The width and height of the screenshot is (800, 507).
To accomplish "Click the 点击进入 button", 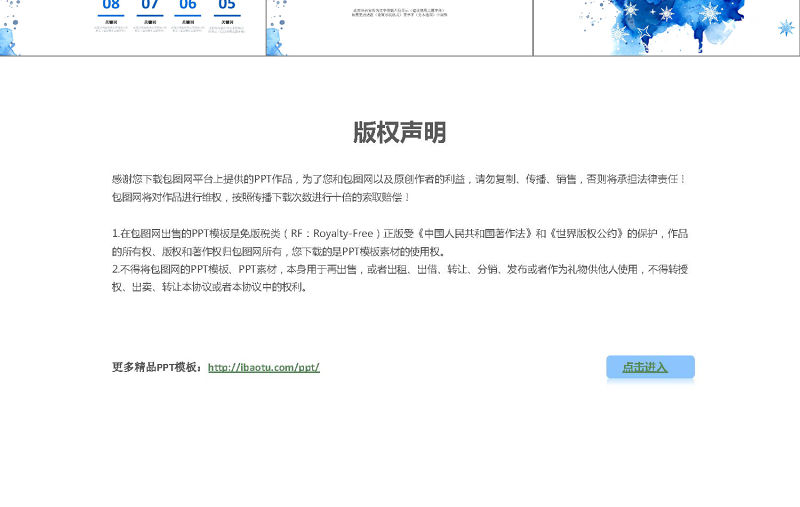I will click(649, 367).
